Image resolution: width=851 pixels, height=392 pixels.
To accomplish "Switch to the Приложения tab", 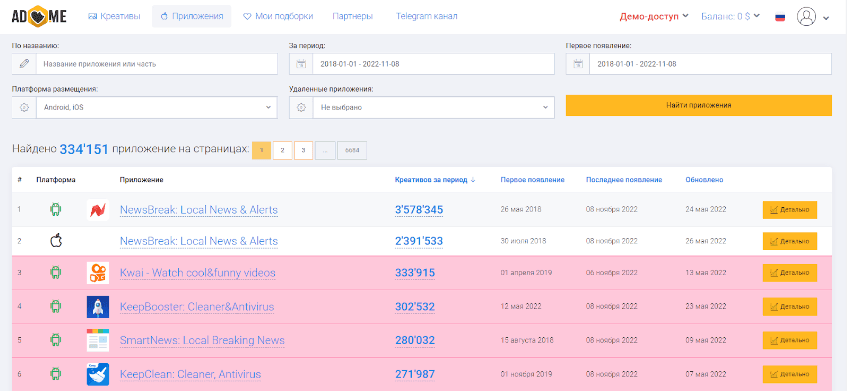I will [x=192, y=16].
